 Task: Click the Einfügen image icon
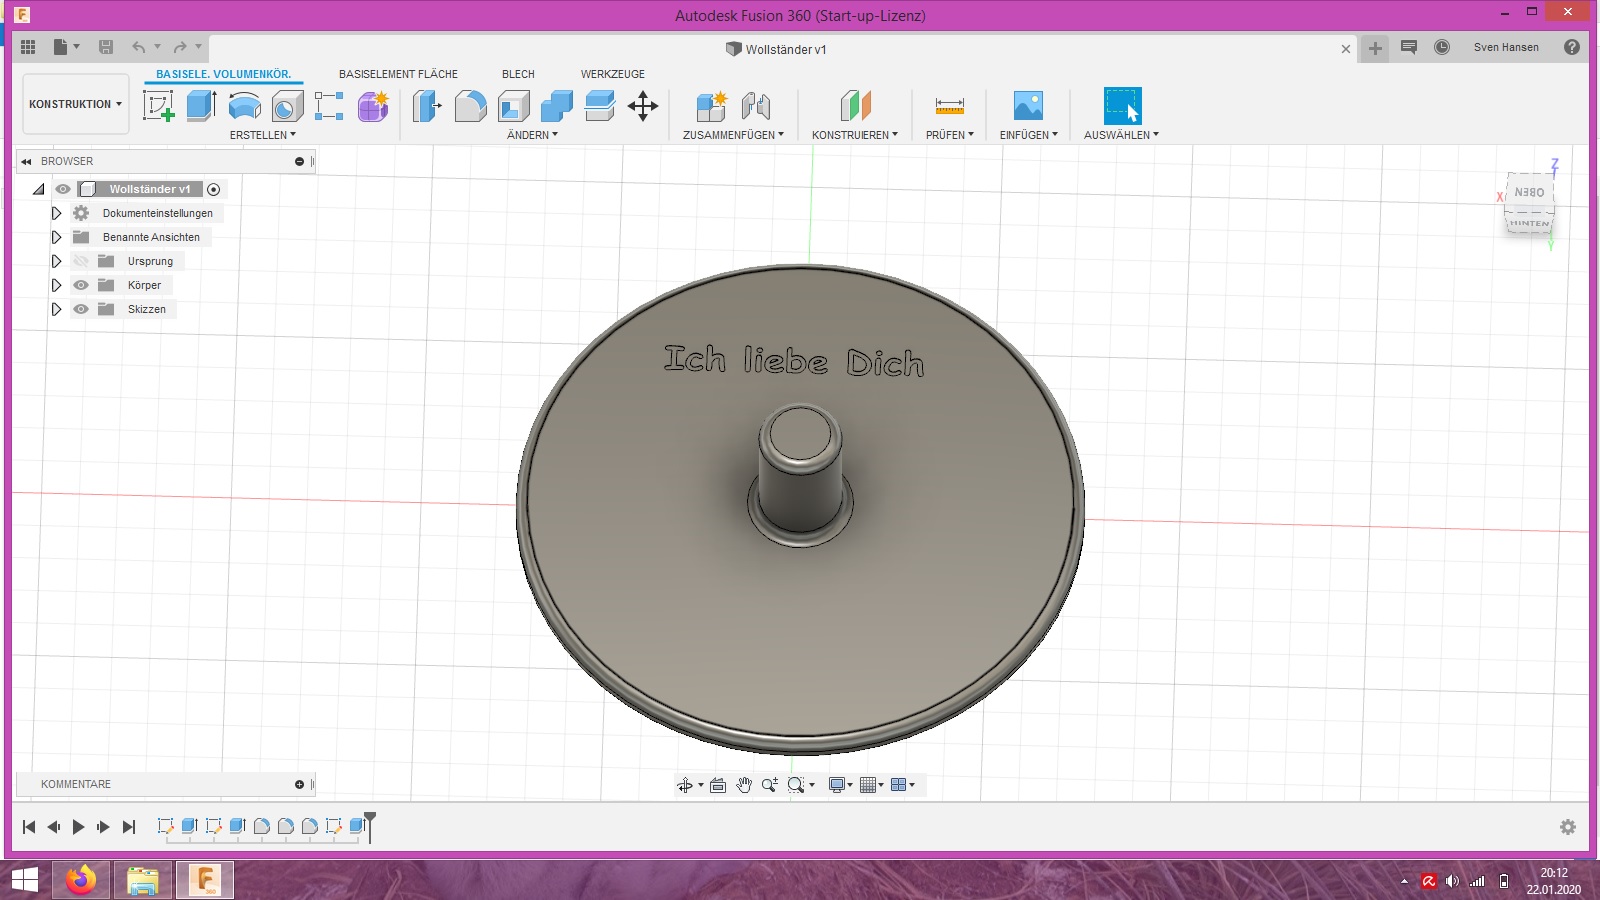1028,106
